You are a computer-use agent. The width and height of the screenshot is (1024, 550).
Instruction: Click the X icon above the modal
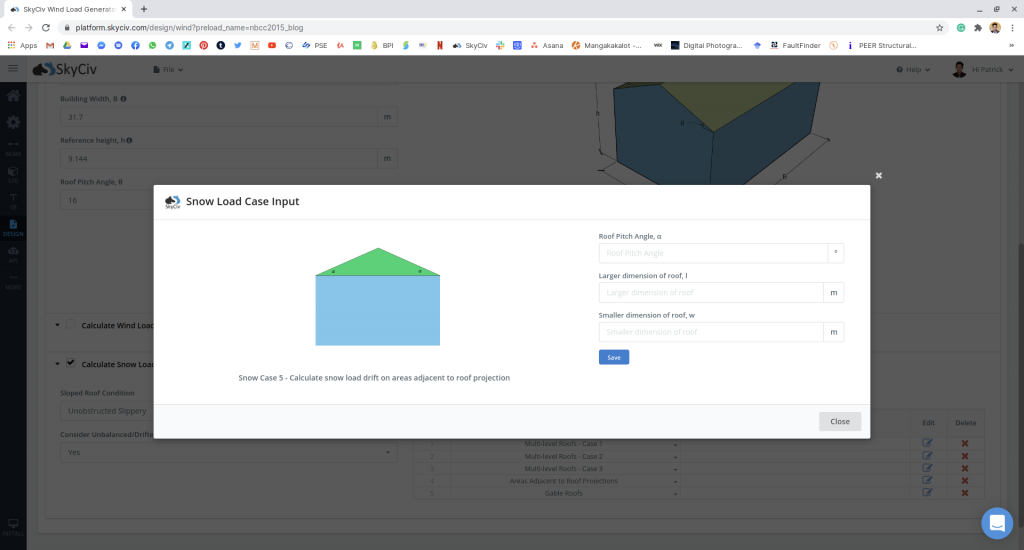[879, 175]
